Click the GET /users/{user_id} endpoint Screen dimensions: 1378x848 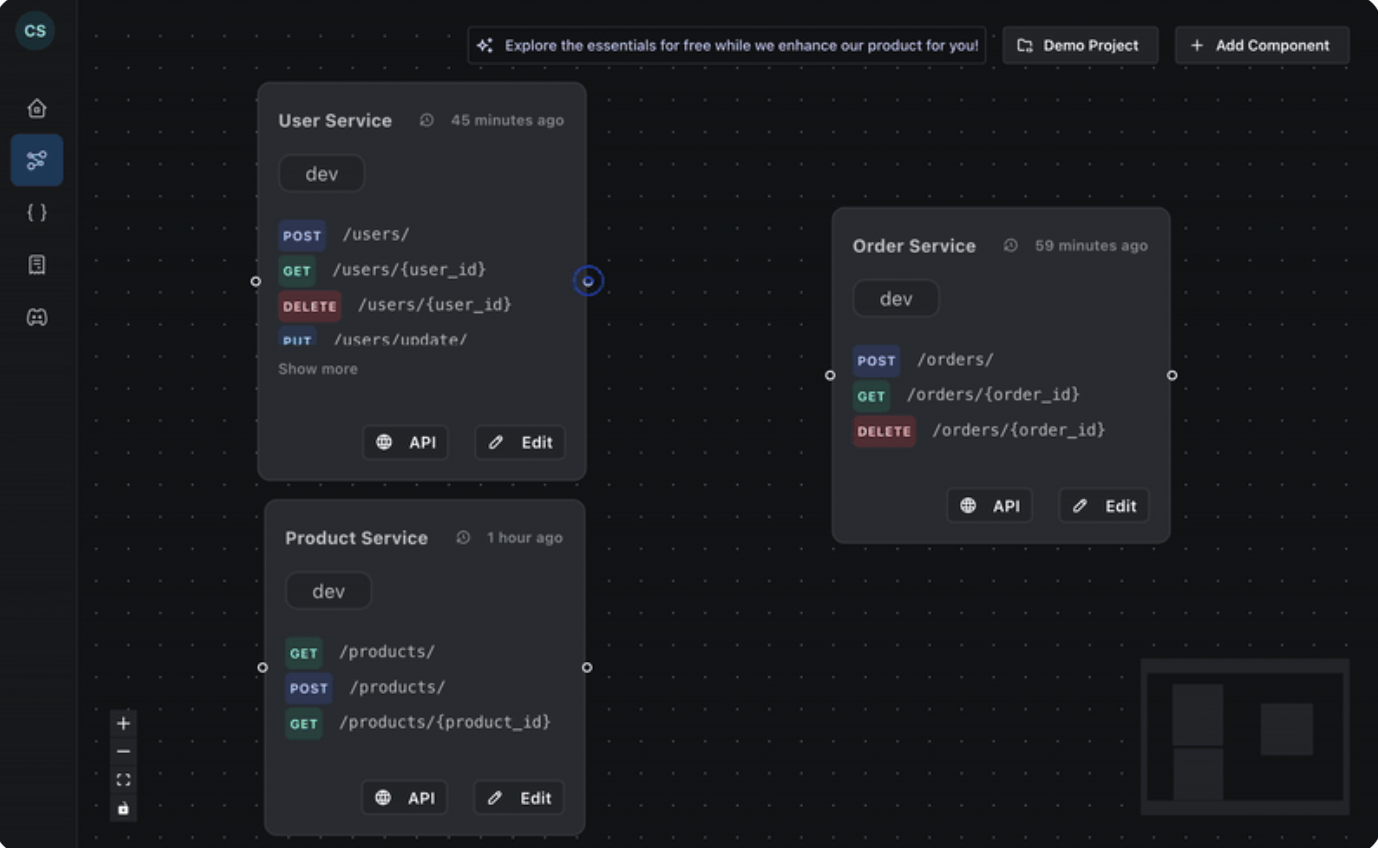pos(383,270)
